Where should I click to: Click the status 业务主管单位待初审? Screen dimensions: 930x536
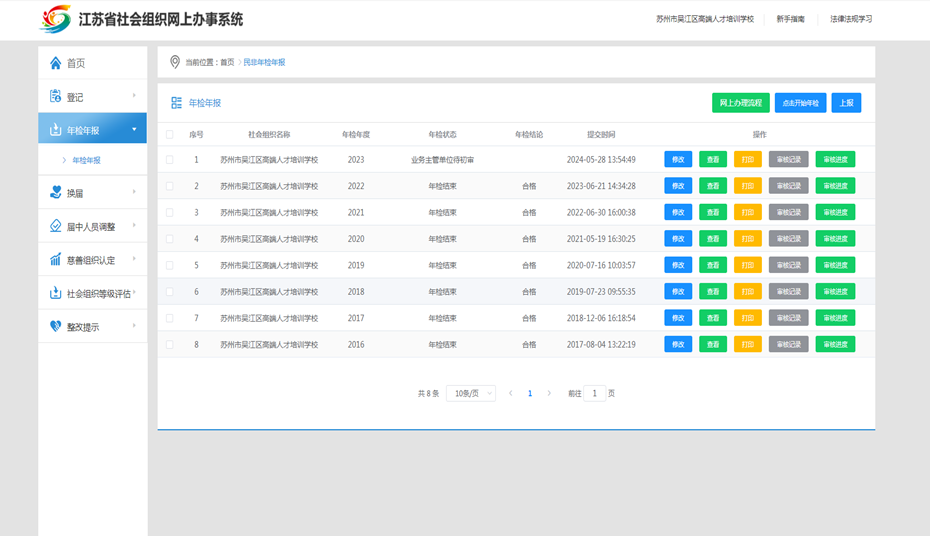click(x=442, y=160)
